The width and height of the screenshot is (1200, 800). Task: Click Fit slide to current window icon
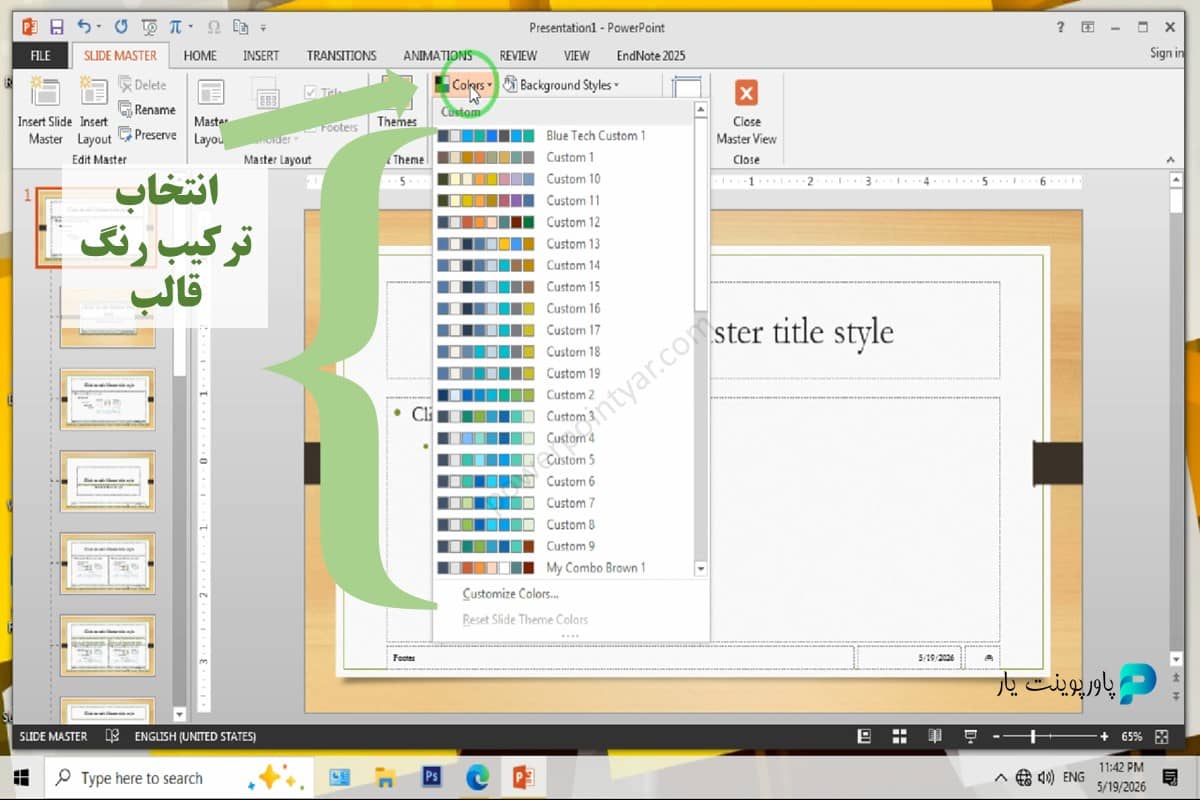[x=1161, y=736]
